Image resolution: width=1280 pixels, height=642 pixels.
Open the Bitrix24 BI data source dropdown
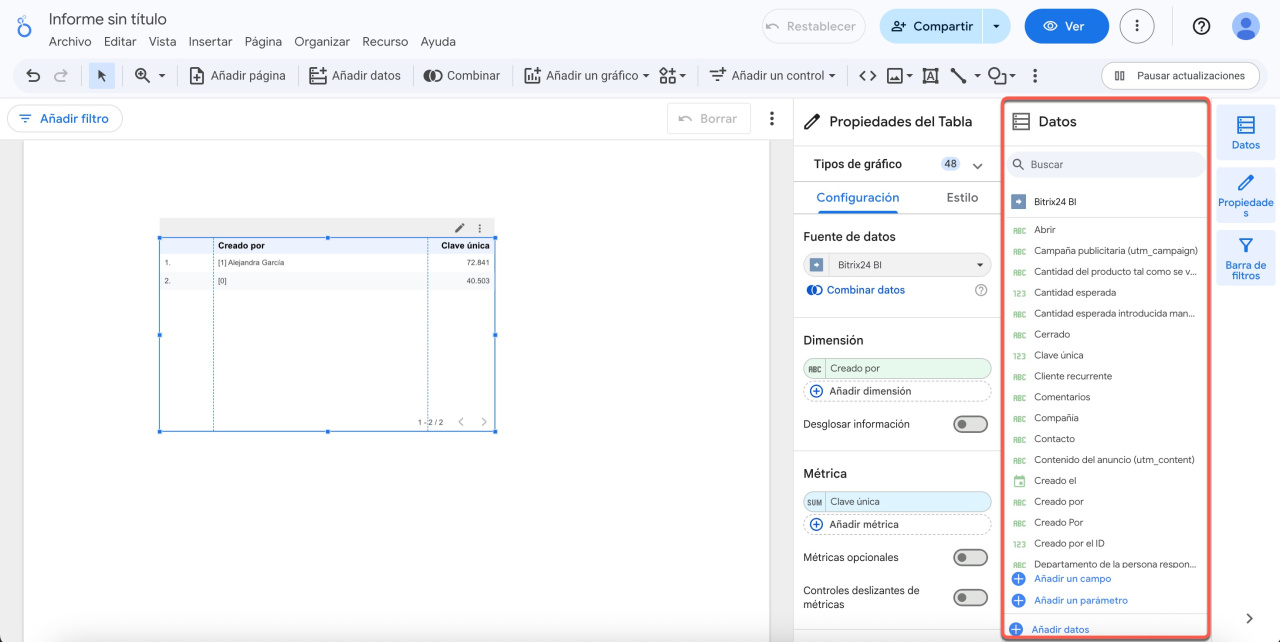[x=897, y=265]
